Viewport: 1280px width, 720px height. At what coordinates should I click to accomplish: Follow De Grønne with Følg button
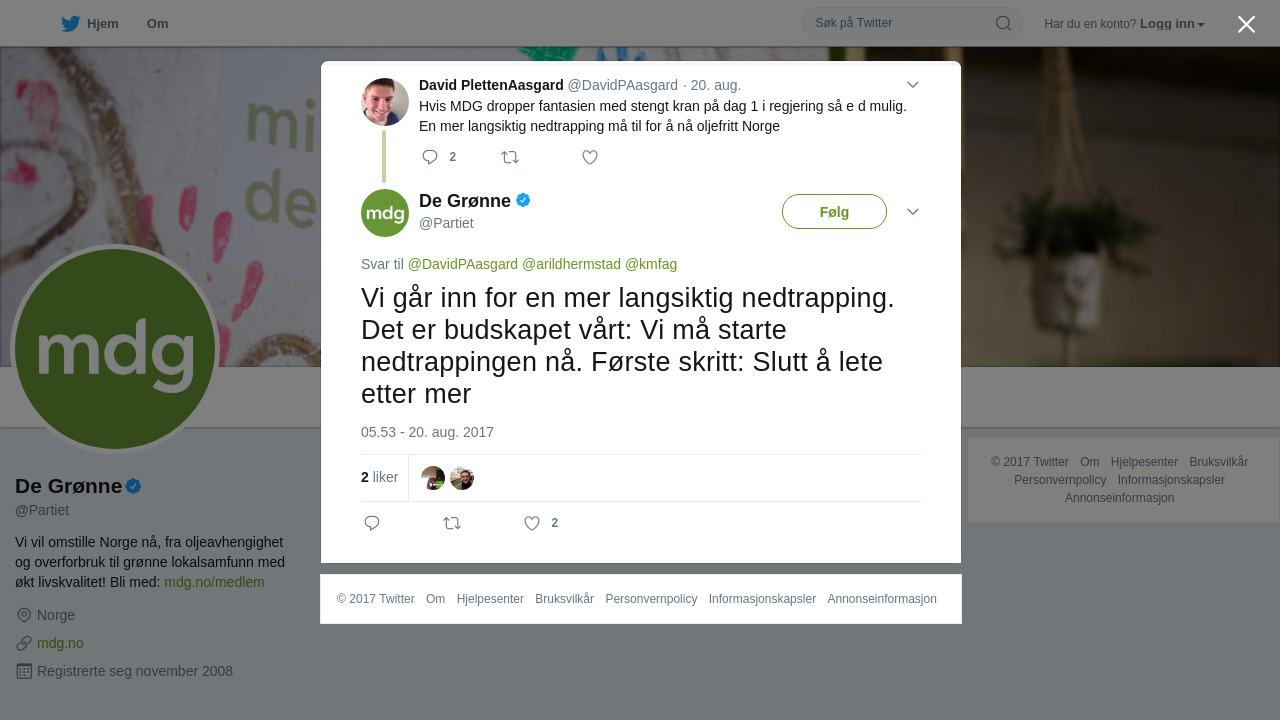[834, 212]
